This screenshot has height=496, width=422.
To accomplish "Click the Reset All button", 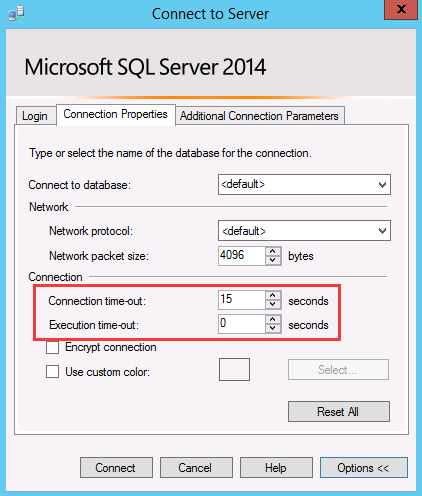I will pyautogui.click(x=339, y=412).
